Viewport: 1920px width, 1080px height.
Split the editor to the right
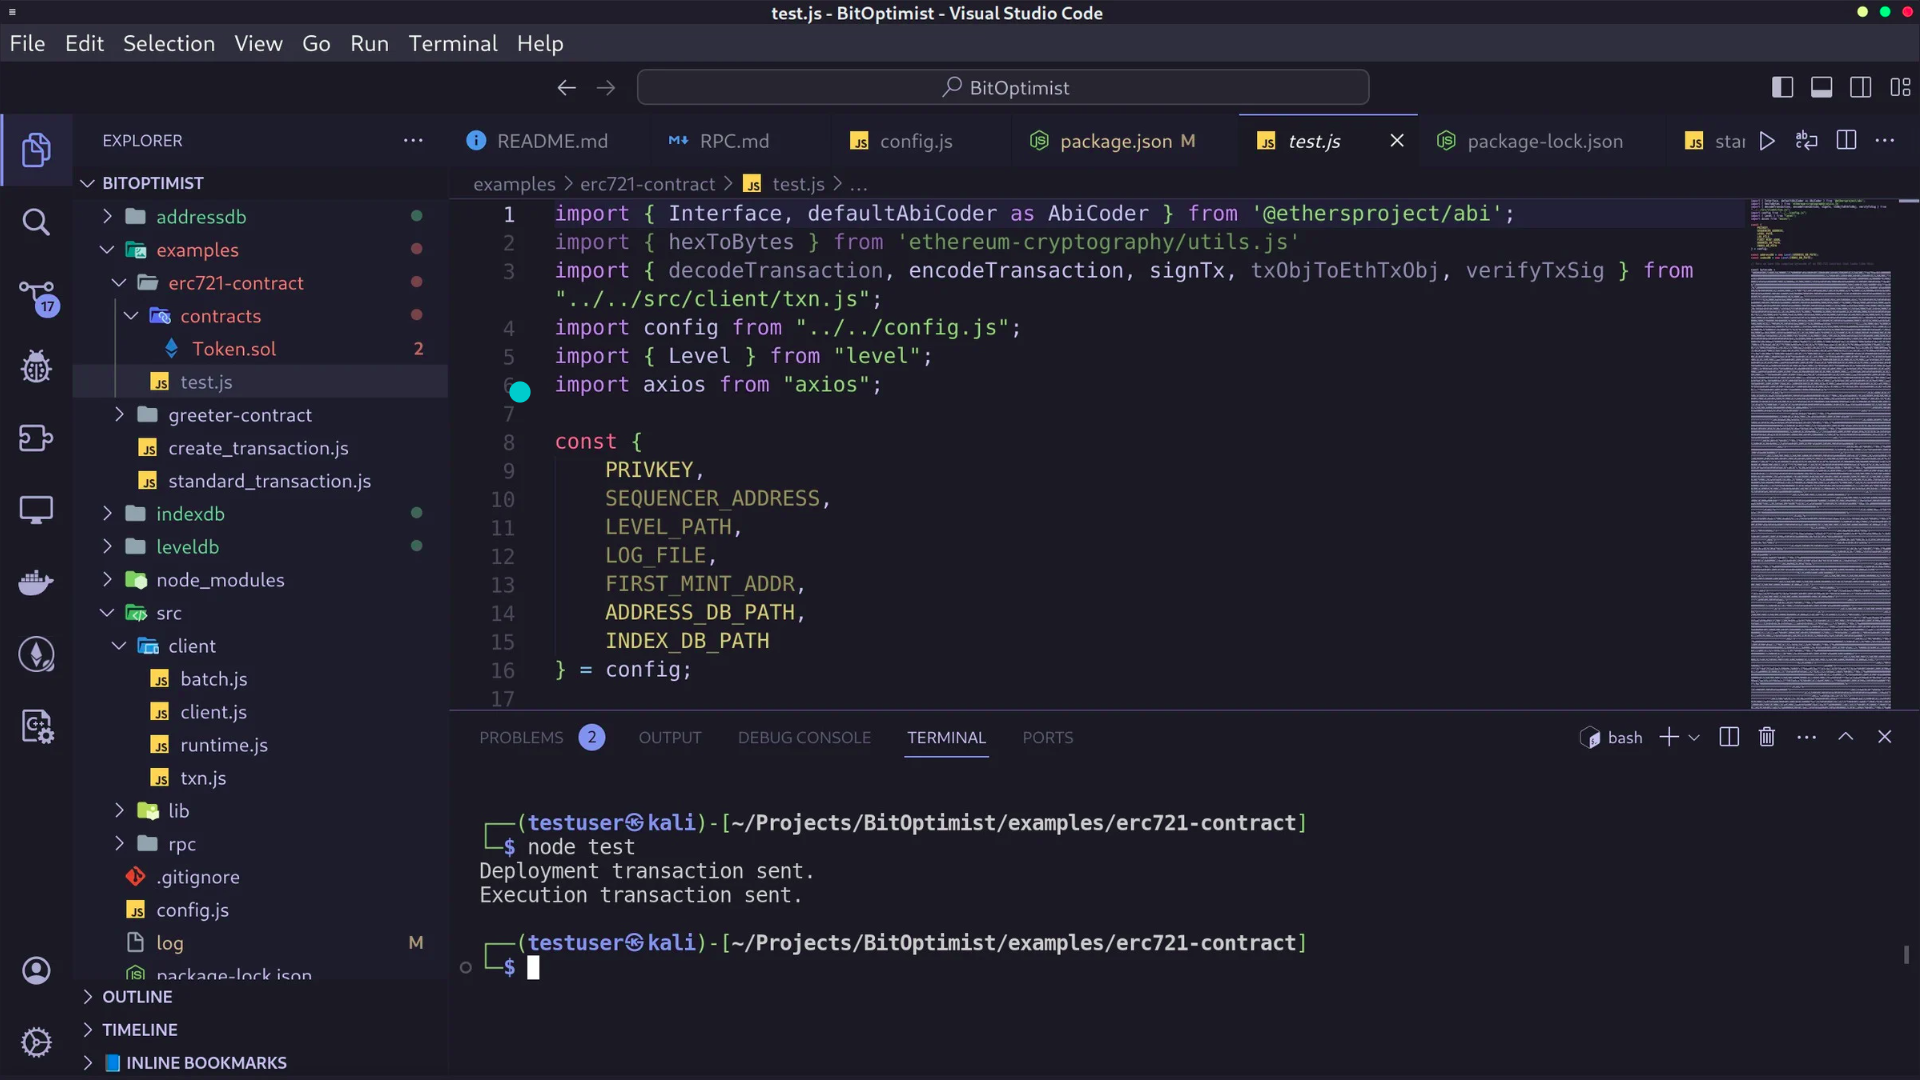(x=1846, y=141)
